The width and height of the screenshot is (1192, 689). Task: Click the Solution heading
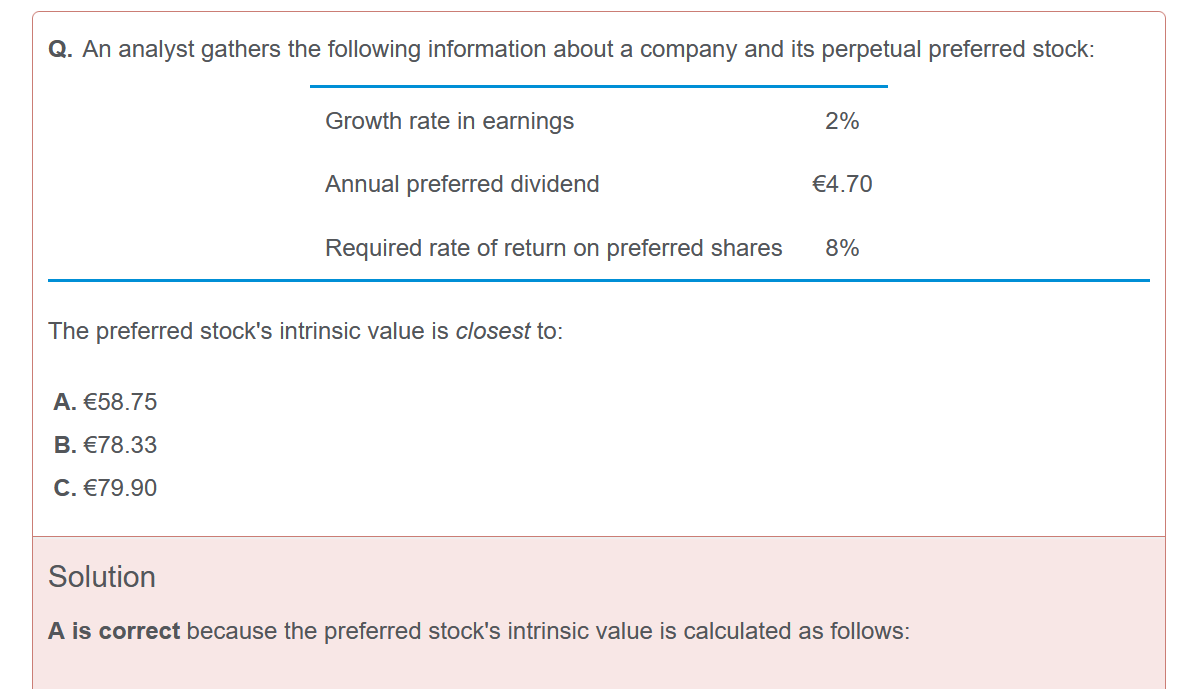click(102, 577)
